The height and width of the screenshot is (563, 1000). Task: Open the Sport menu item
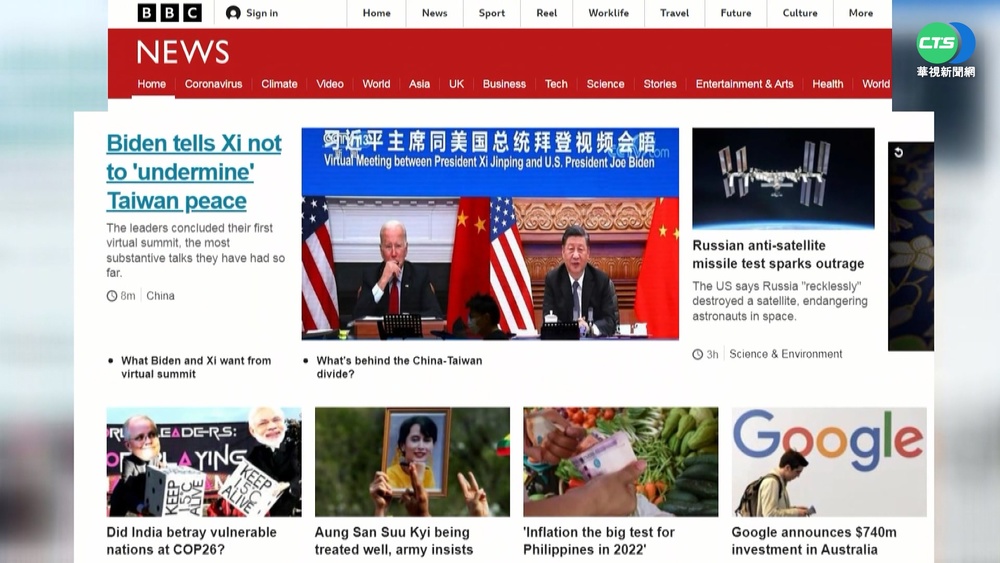point(491,13)
